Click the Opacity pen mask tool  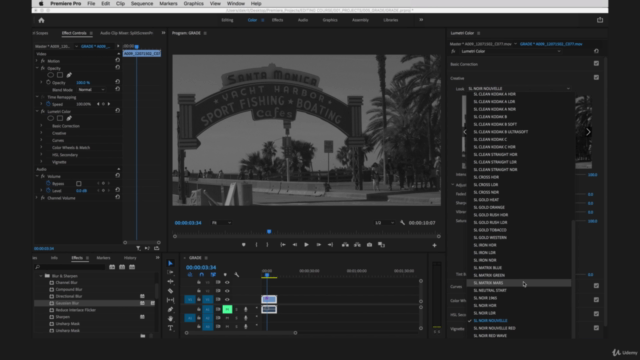(x=69, y=75)
